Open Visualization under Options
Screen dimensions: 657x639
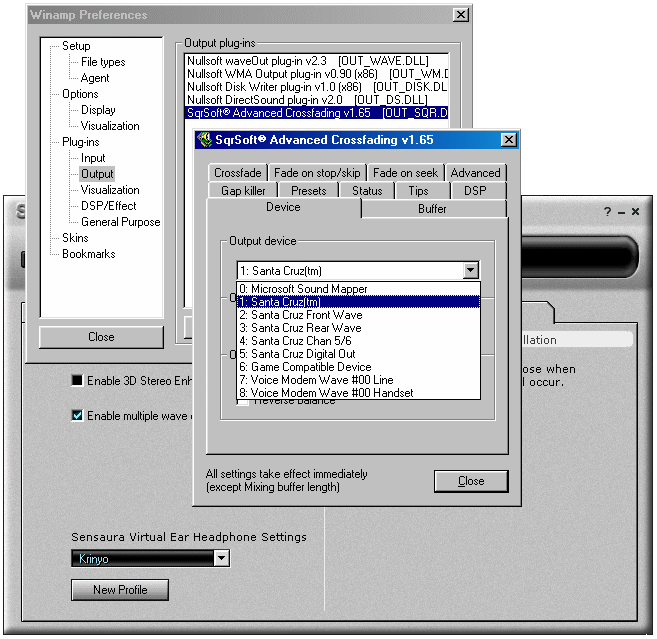click(110, 126)
